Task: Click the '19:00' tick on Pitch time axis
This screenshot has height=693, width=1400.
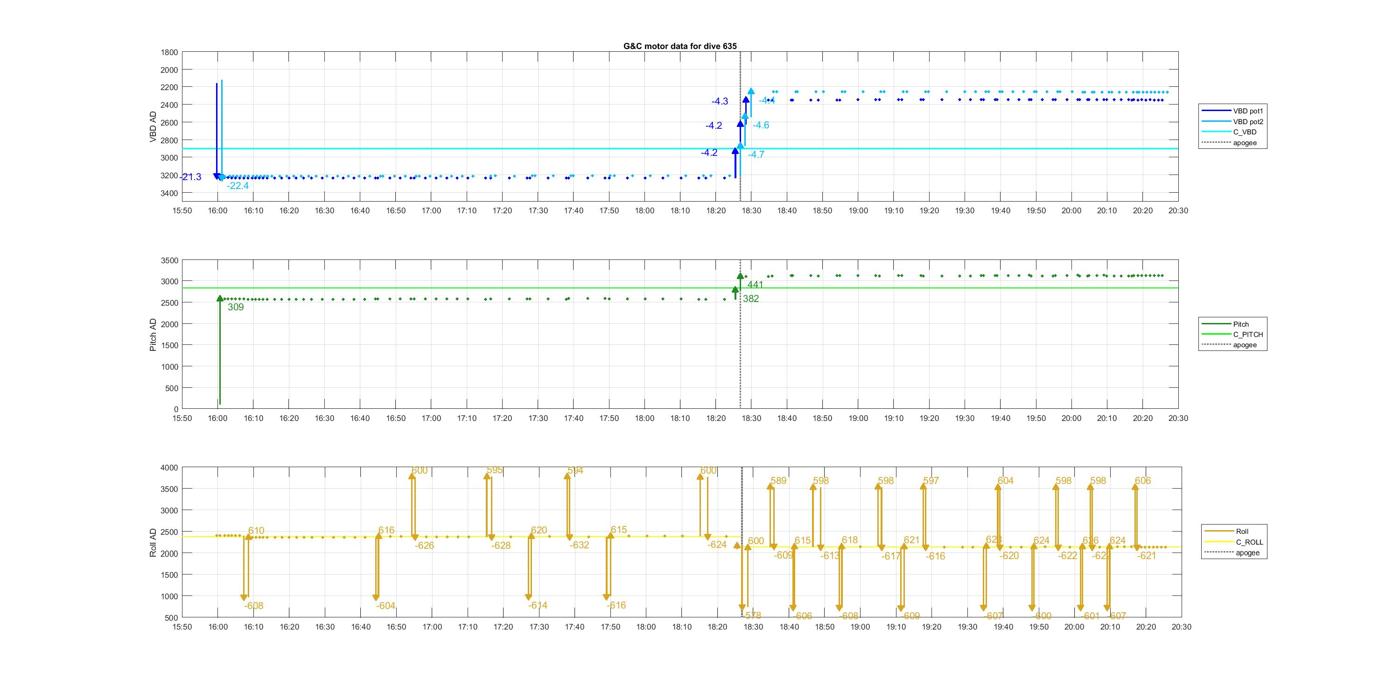Action: point(859,419)
